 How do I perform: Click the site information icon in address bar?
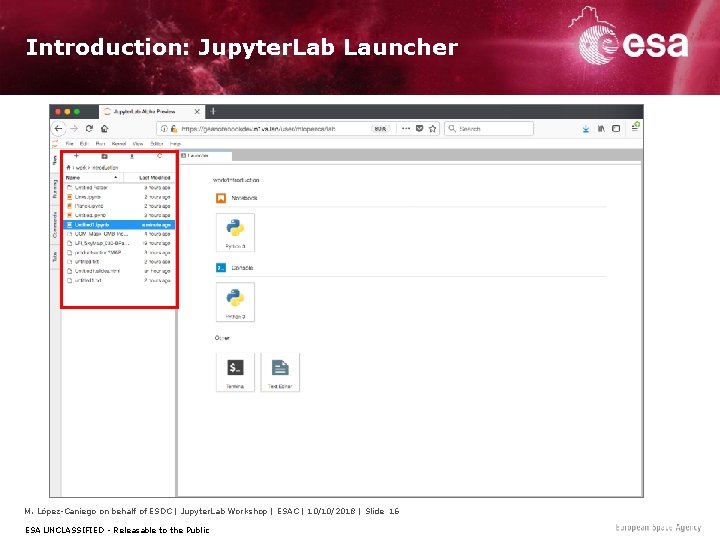coord(164,129)
